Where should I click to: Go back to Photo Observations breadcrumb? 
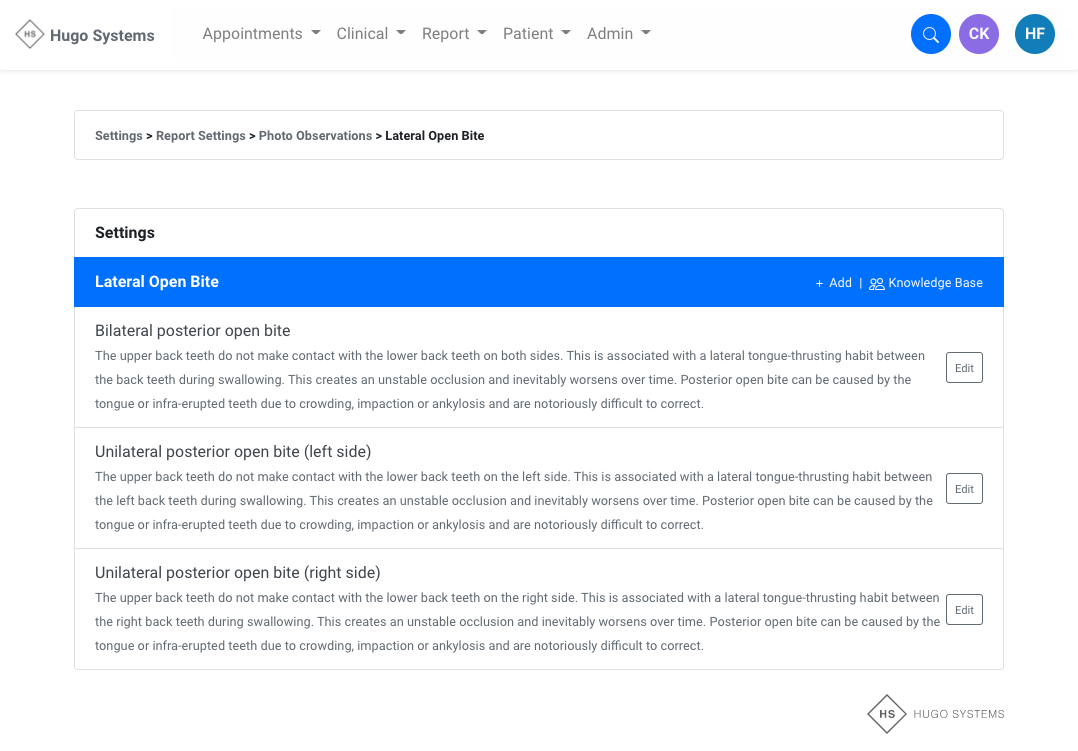tap(315, 136)
